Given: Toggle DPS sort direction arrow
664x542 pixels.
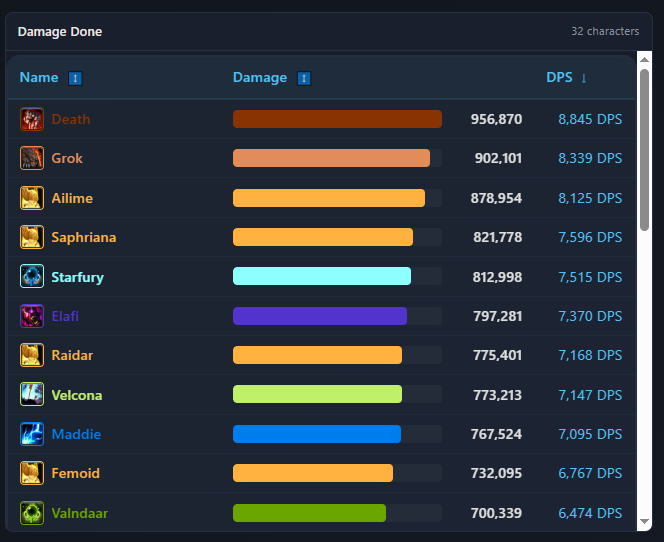Looking at the screenshot, I should point(584,78).
